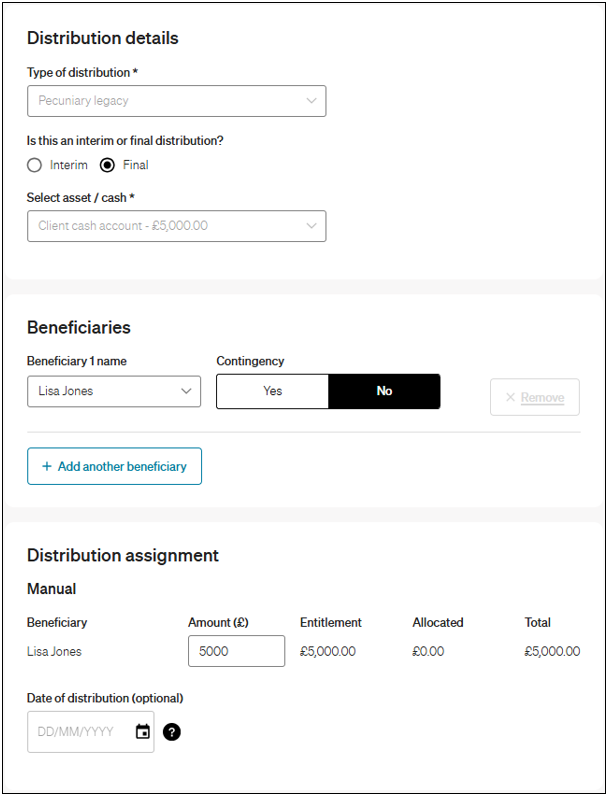Click the chevron arrow in Type of distribution
This screenshot has height=795, width=607.
pyautogui.click(x=311, y=101)
